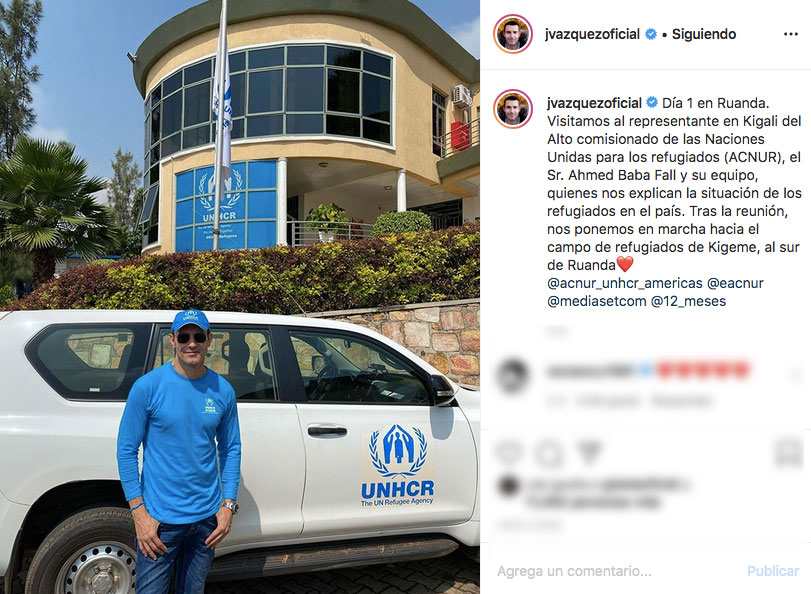Viewport: 811px width, 594px height.
Task: Click the verified badge beside header username
Action: (x=651, y=34)
